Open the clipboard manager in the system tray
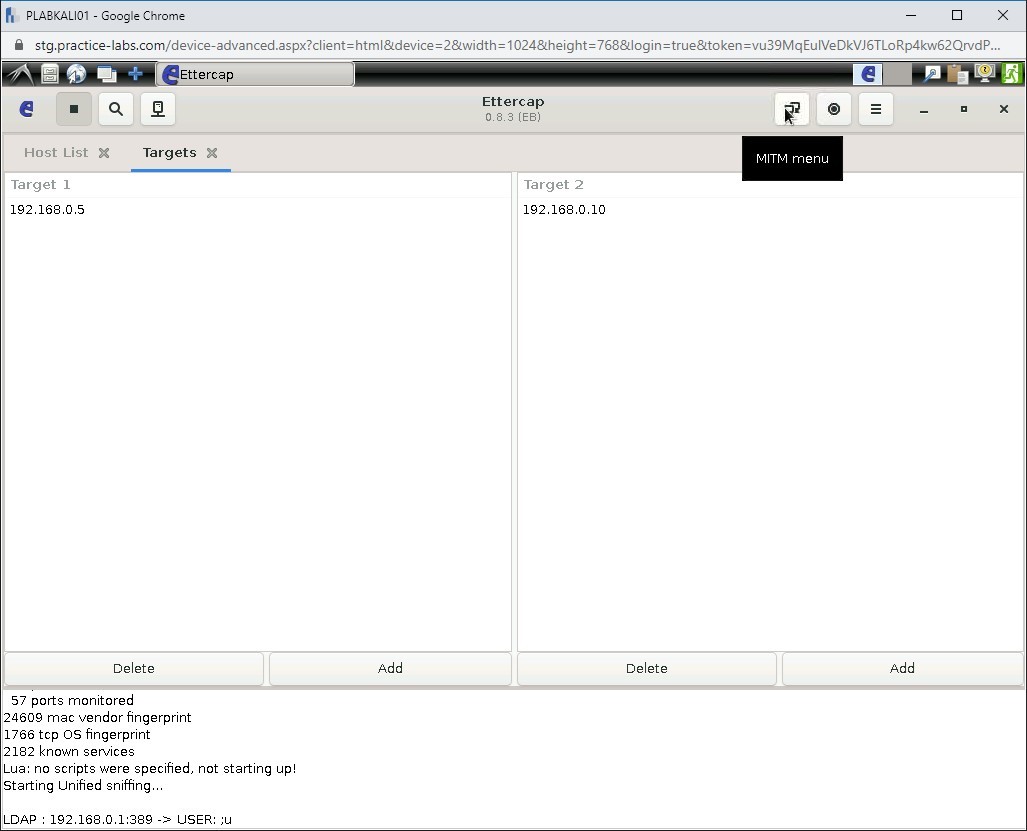This screenshot has height=831, width=1027. tap(956, 73)
